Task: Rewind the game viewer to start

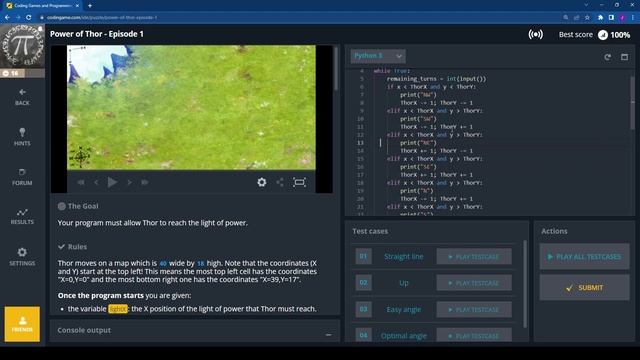Action: coord(81,182)
